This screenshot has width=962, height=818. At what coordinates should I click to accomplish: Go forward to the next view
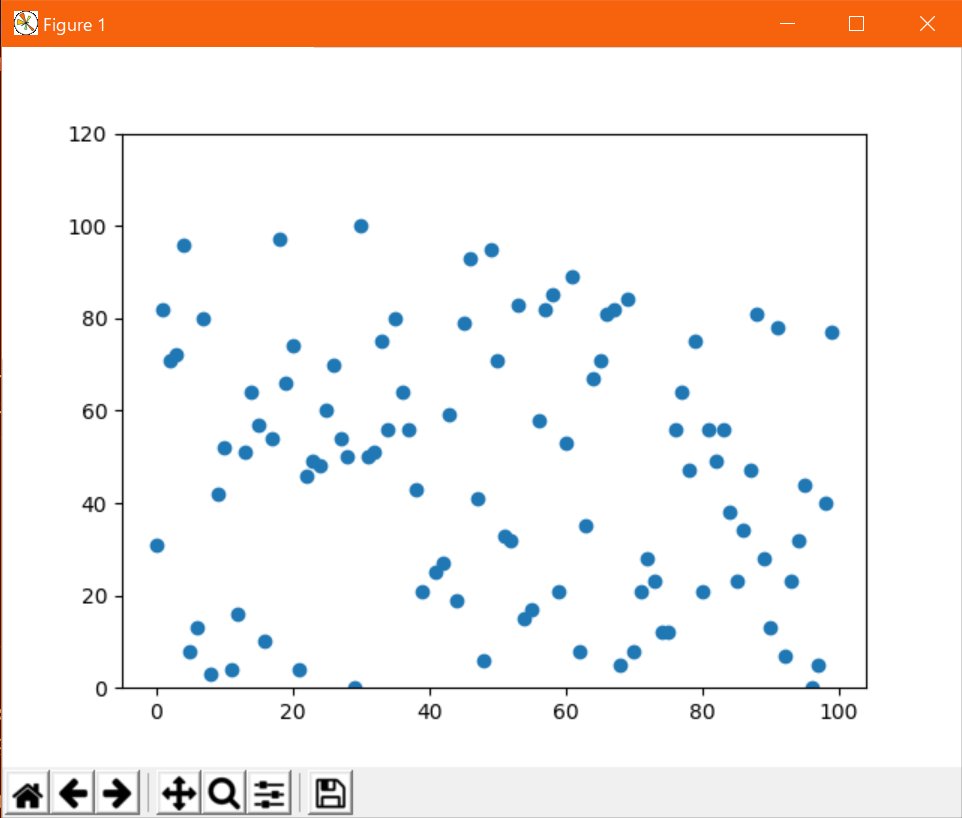coord(117,792)
